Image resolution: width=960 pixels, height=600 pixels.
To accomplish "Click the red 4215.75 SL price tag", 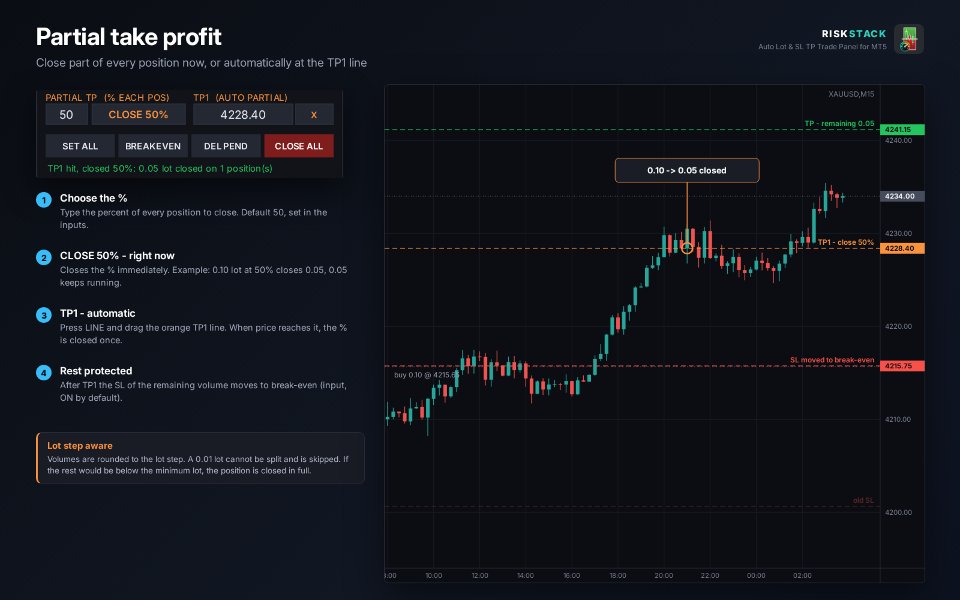I will (902, 366).
